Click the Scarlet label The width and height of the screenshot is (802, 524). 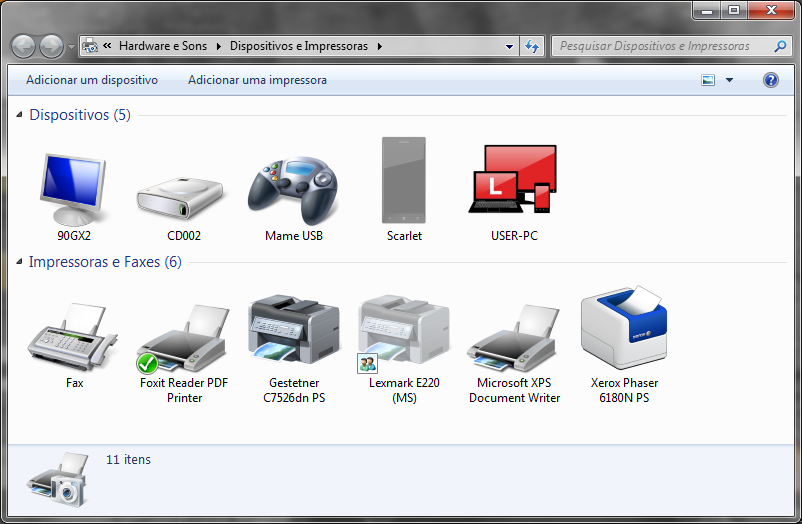(x=404, y=236)
